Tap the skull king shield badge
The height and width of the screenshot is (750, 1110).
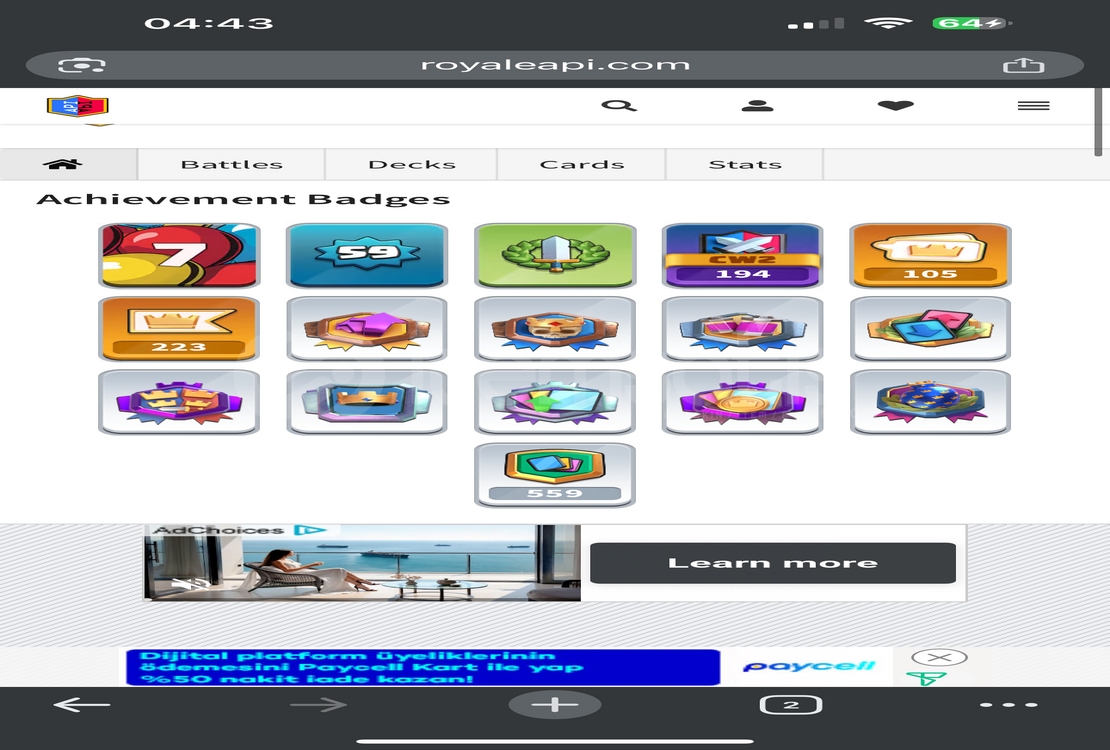coord(555,329)
